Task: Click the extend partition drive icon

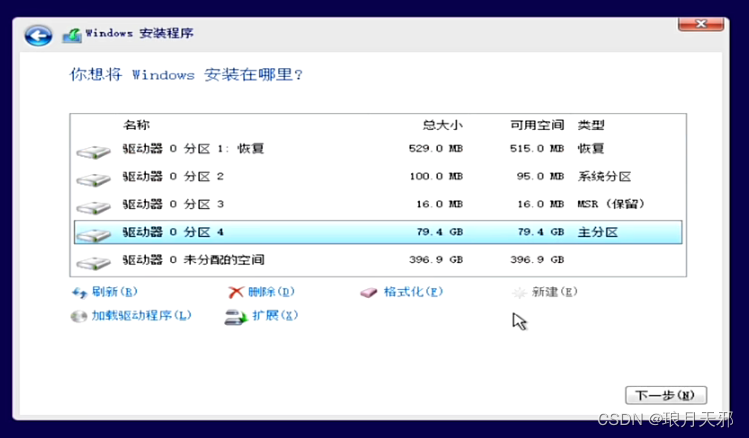Action: (x=236, y=317)
